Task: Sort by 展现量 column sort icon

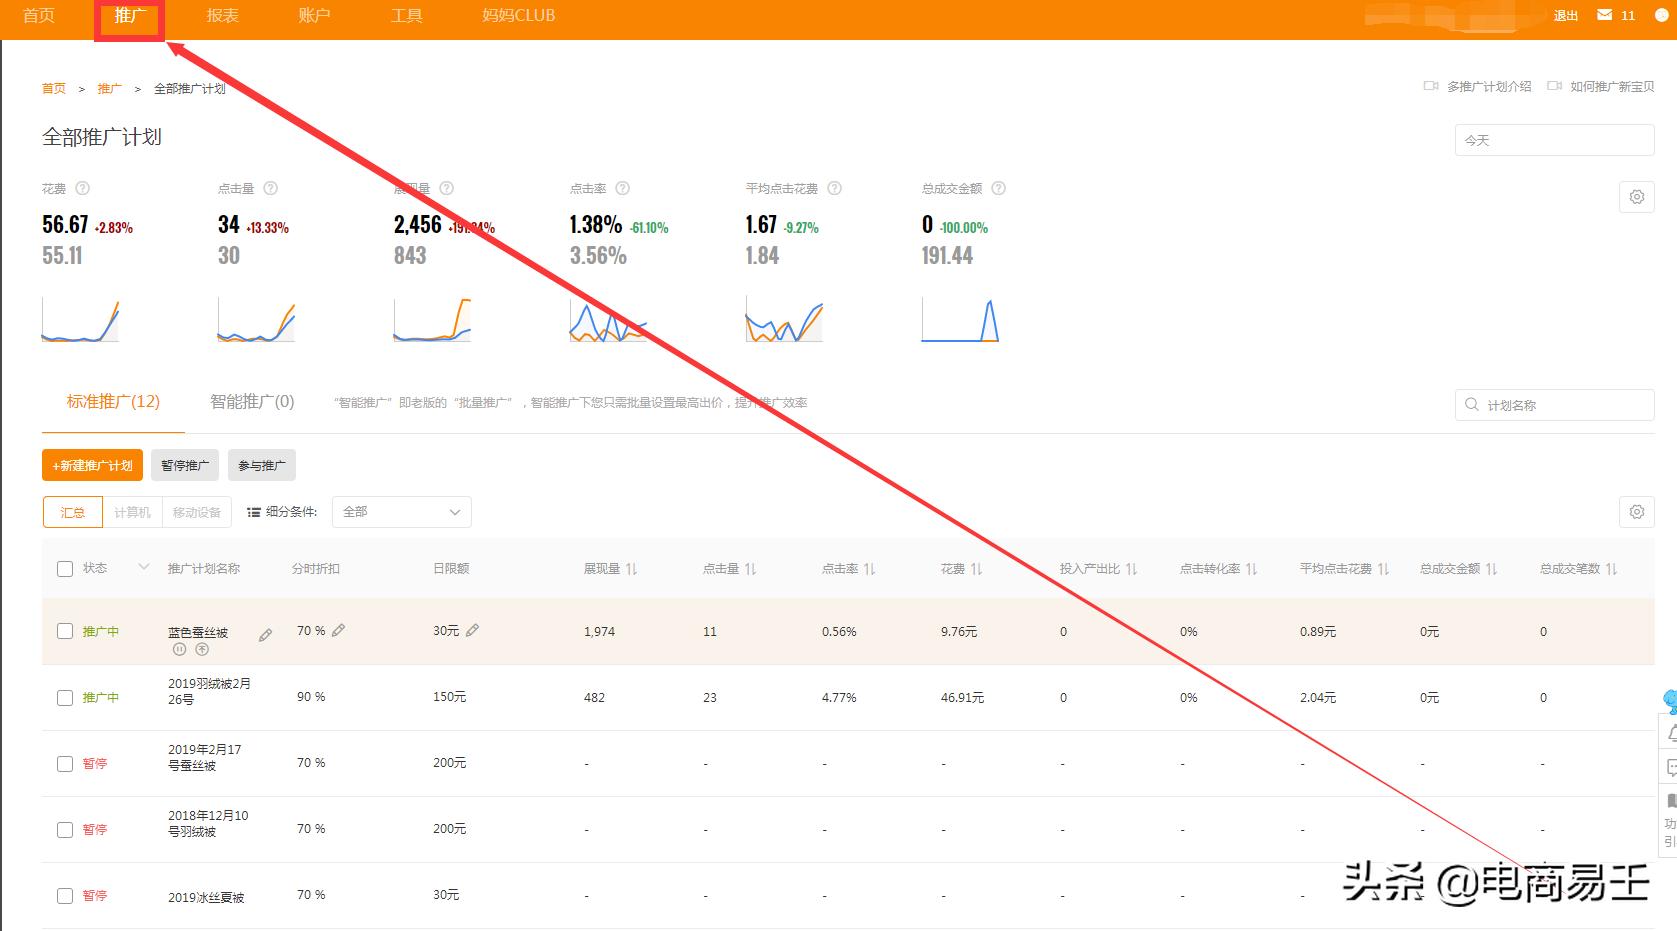Action: (x=632, y=569)
